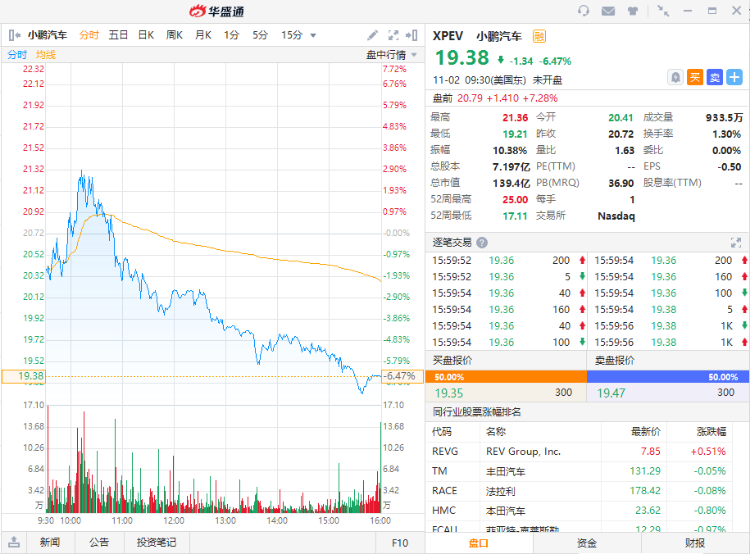Click the pre-market 20.79 quote

click(470, 98)
